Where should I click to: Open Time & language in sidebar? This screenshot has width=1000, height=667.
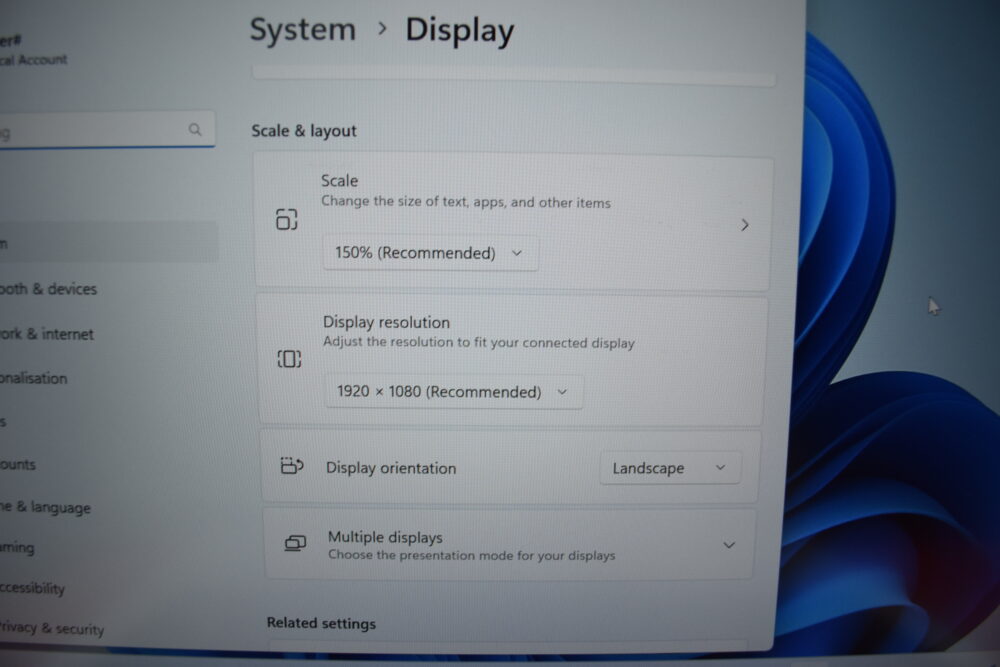[x=45, y=508]
